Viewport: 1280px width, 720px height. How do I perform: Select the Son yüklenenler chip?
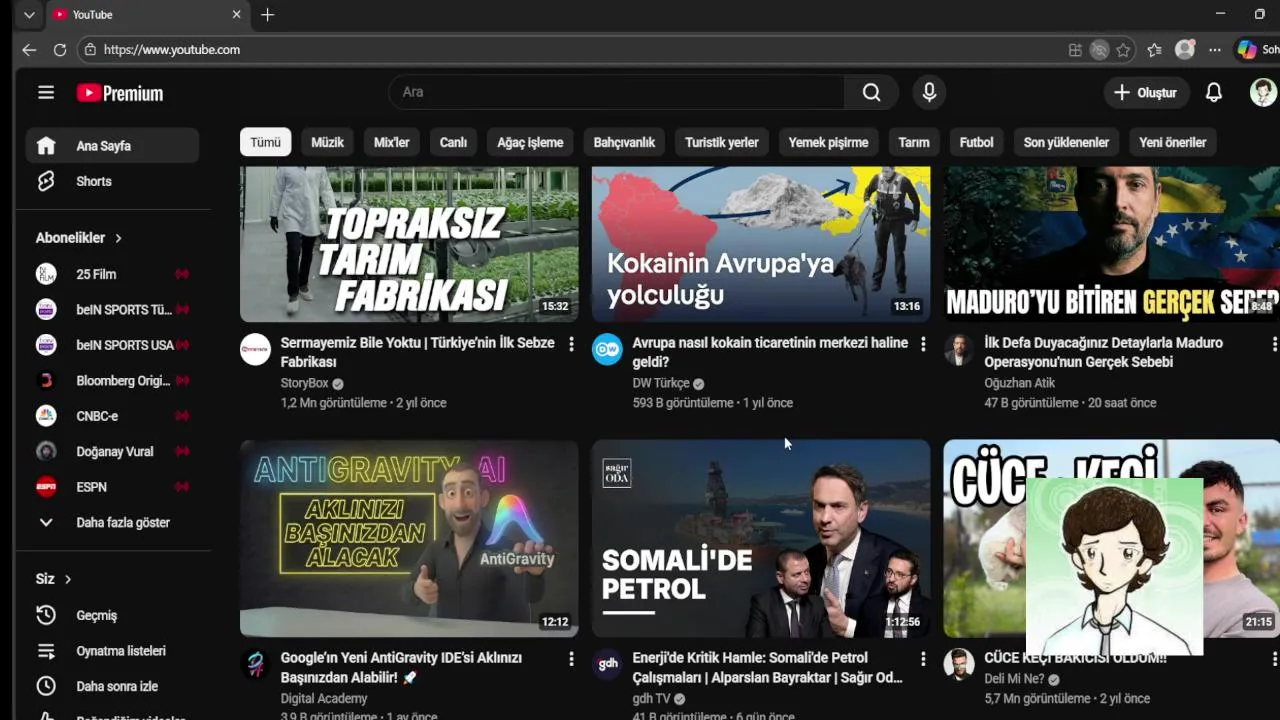[1066, 142]
